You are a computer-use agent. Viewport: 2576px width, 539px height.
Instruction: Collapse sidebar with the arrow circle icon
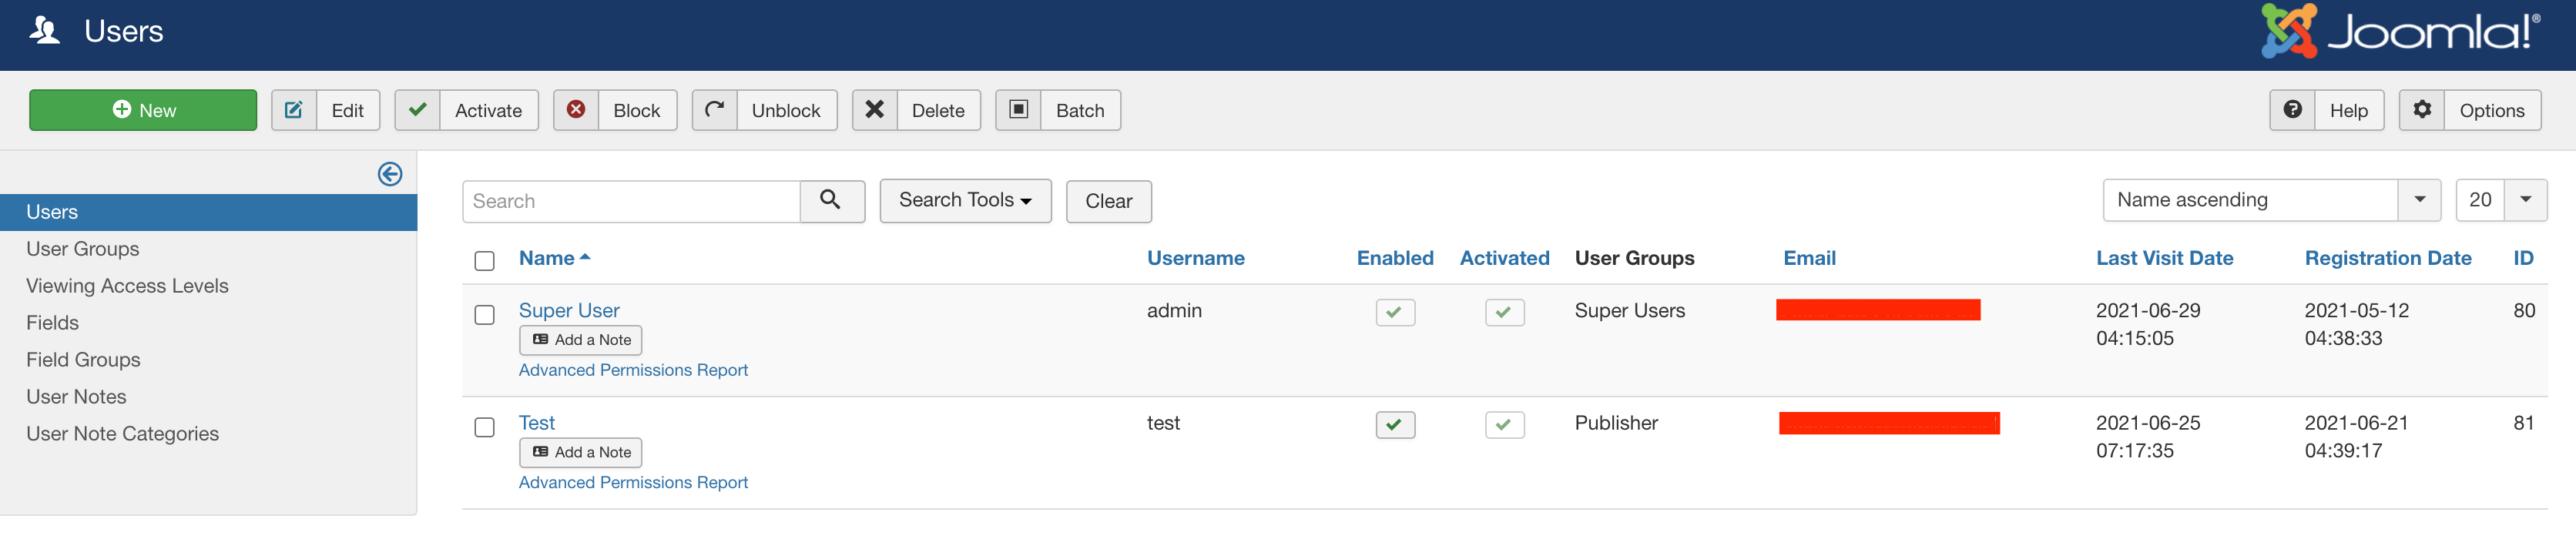pos(390,174)
